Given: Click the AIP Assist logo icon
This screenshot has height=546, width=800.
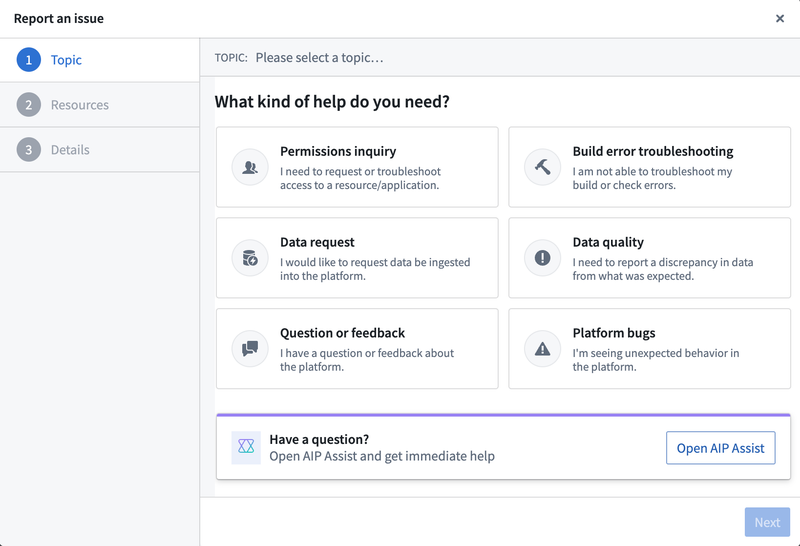Looking at the screenshot, I should pyautogui.click(x=246, y=448).
